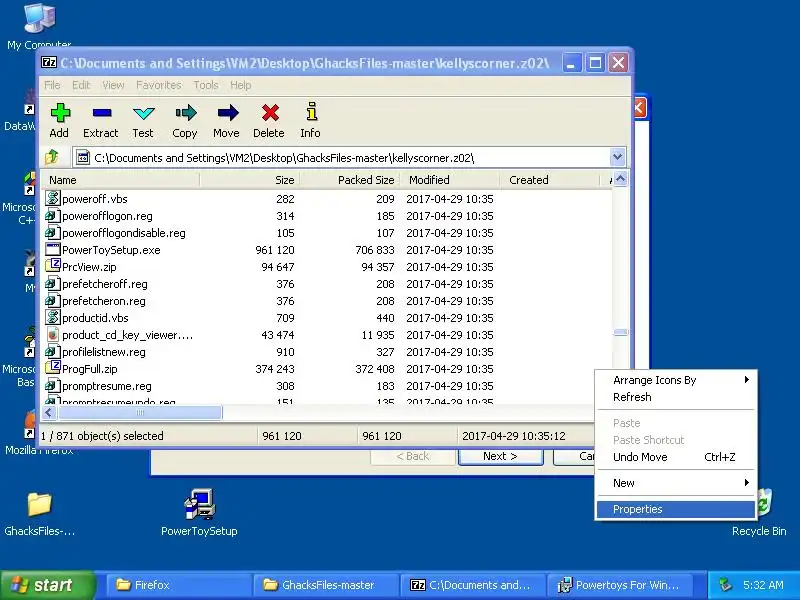Sort by the Modified column header

[x=450, y=180]
